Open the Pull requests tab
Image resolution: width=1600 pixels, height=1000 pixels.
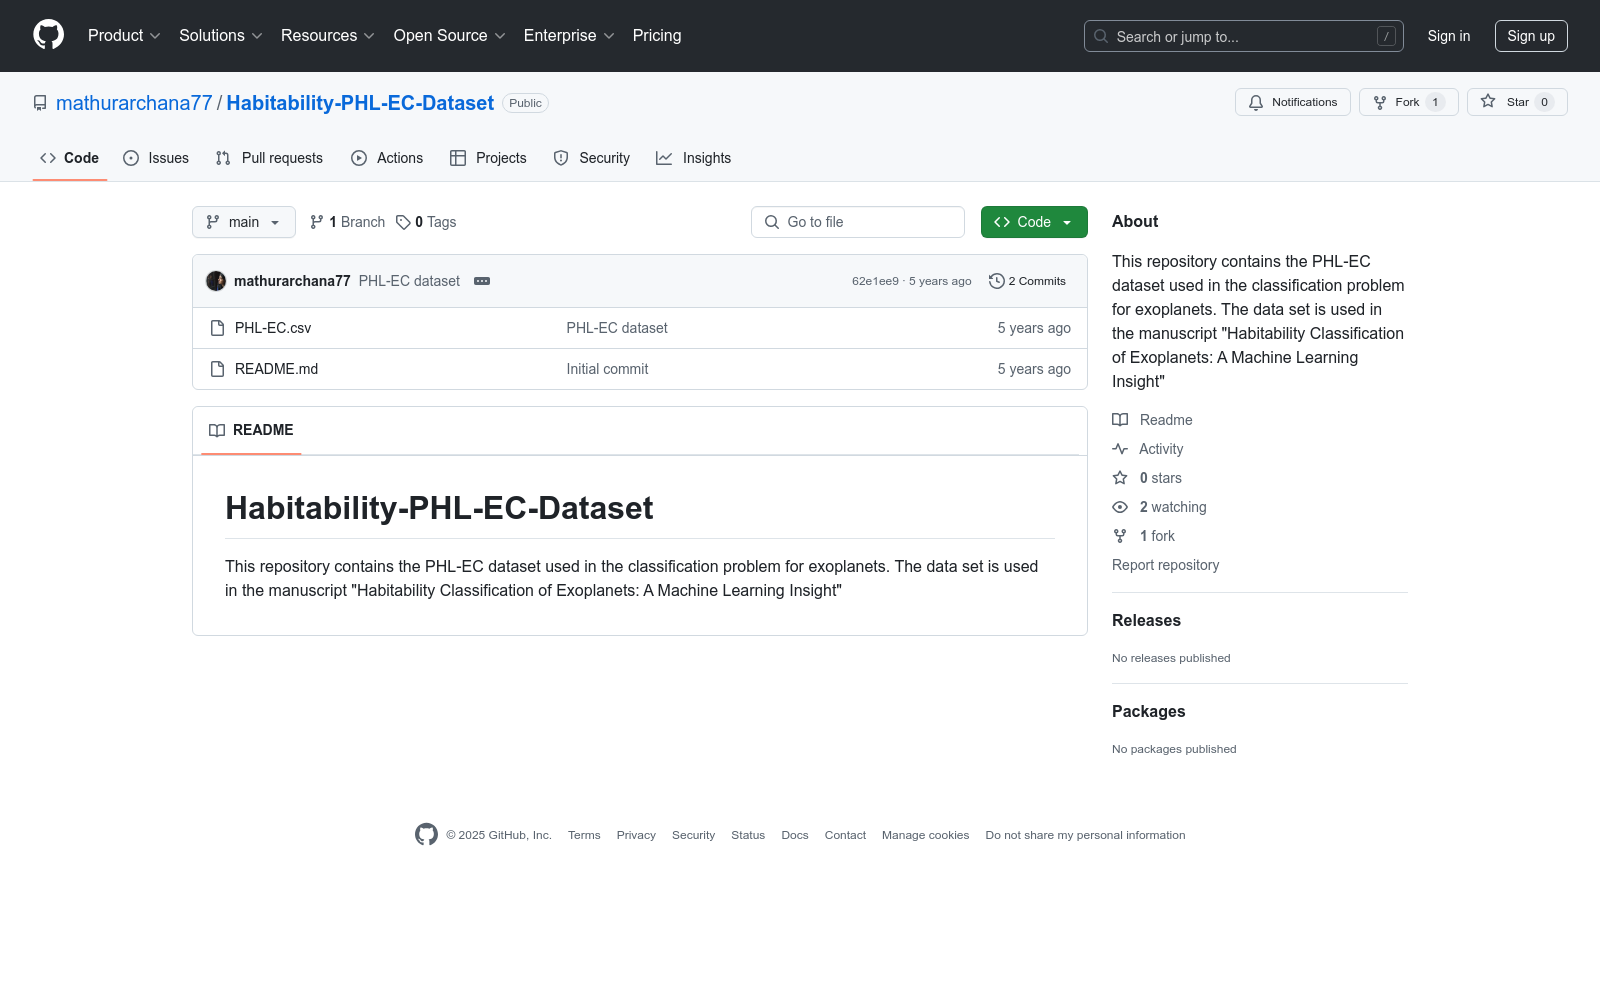pyautogui.click(x=269, y=158)
